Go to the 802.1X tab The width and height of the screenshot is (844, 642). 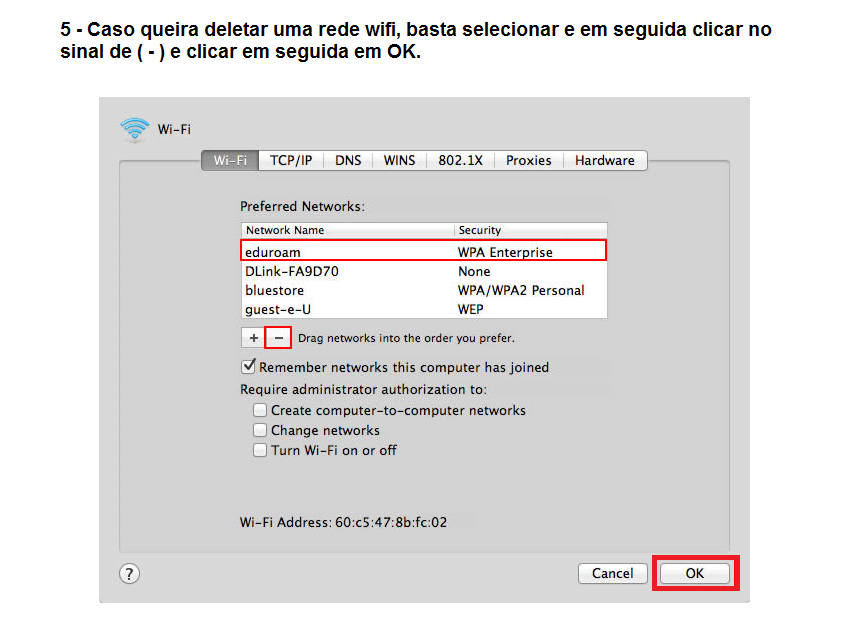pyautogui.click(x=461, y=160)
